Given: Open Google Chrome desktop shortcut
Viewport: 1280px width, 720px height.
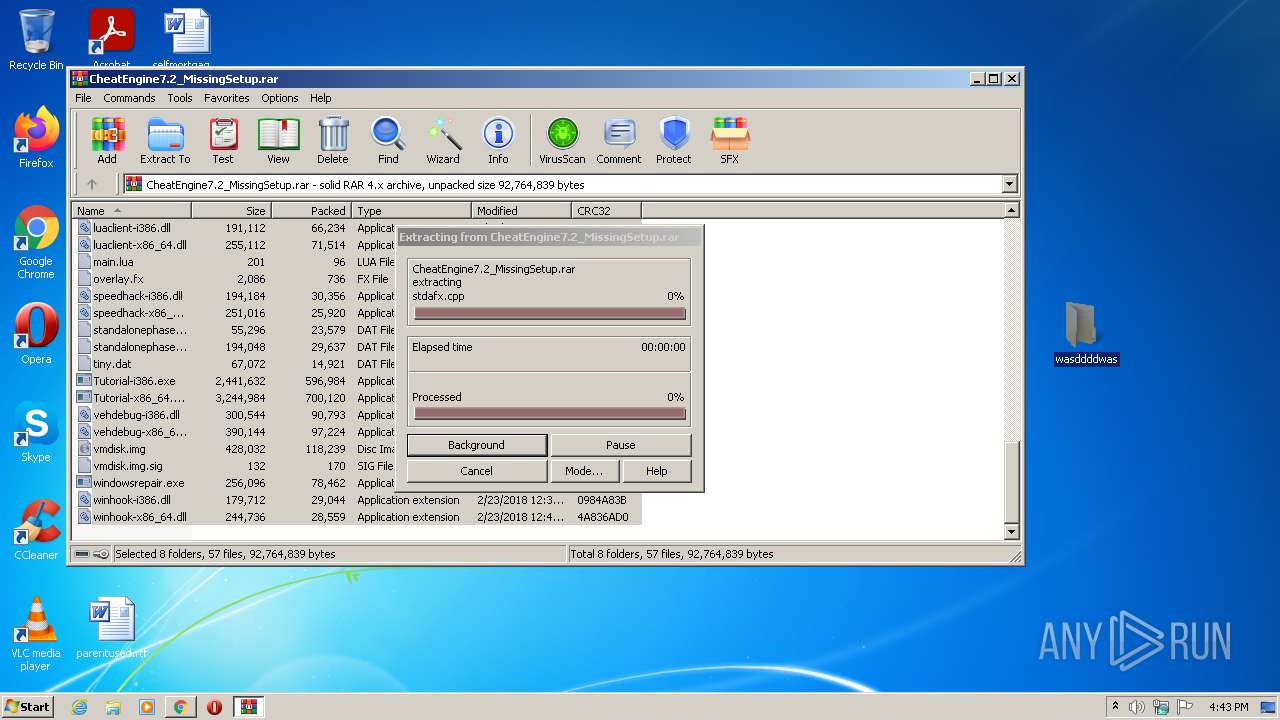Looking at the screenshot, I should click(x=36, y=243).
